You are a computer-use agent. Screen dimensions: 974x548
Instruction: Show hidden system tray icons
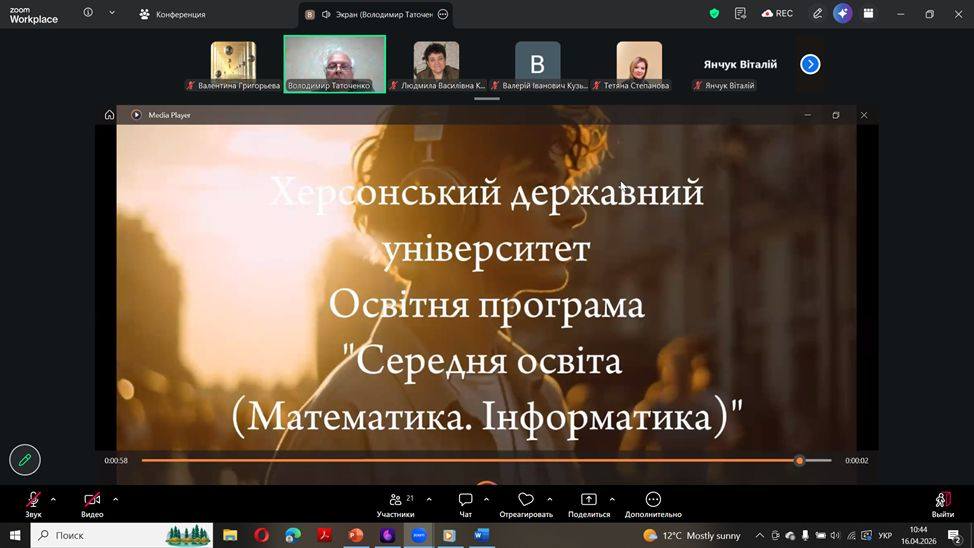[760, 535]
